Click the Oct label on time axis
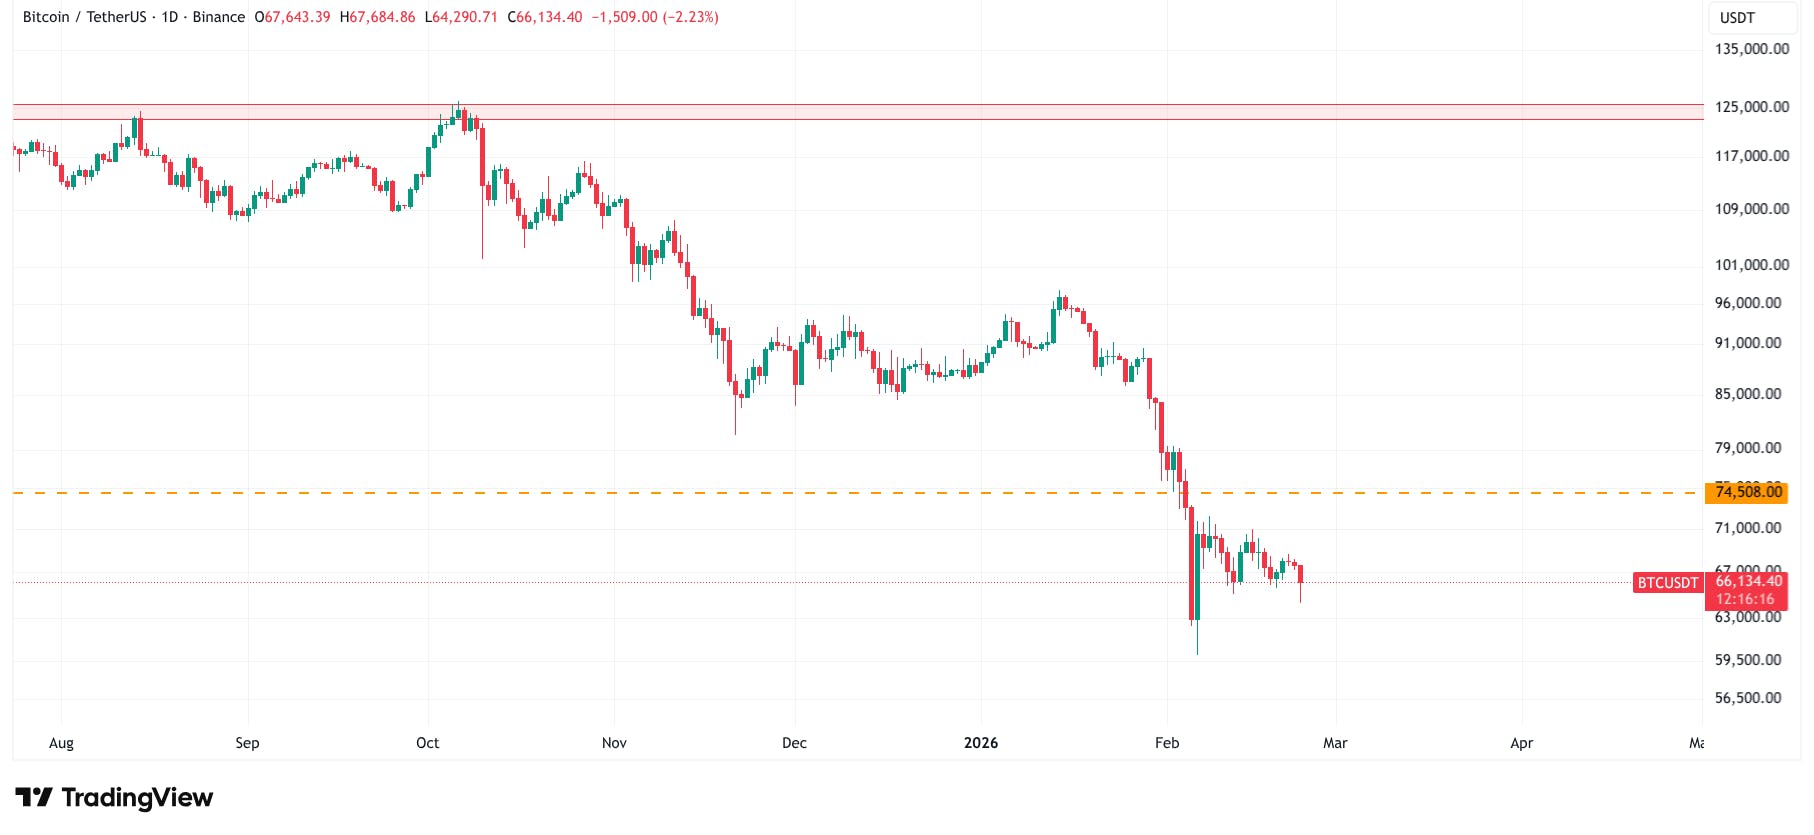1814x835 pixels. point(427,743)
